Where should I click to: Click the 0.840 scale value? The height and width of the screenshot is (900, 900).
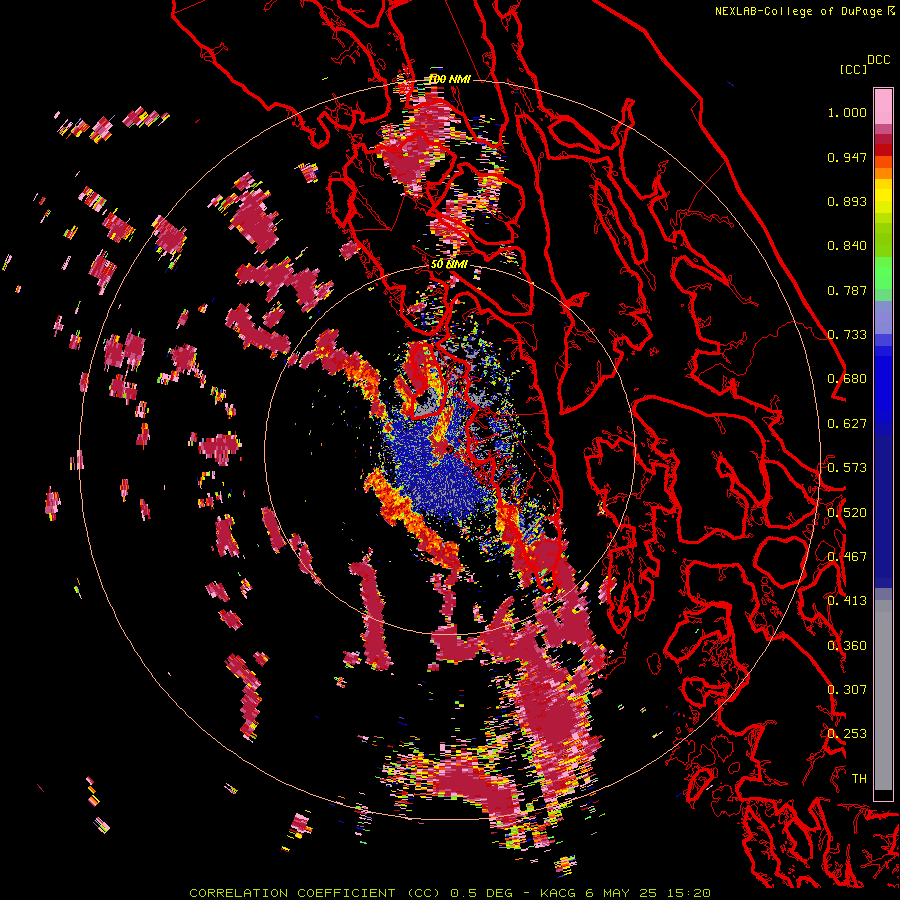(x=847, y=246)
